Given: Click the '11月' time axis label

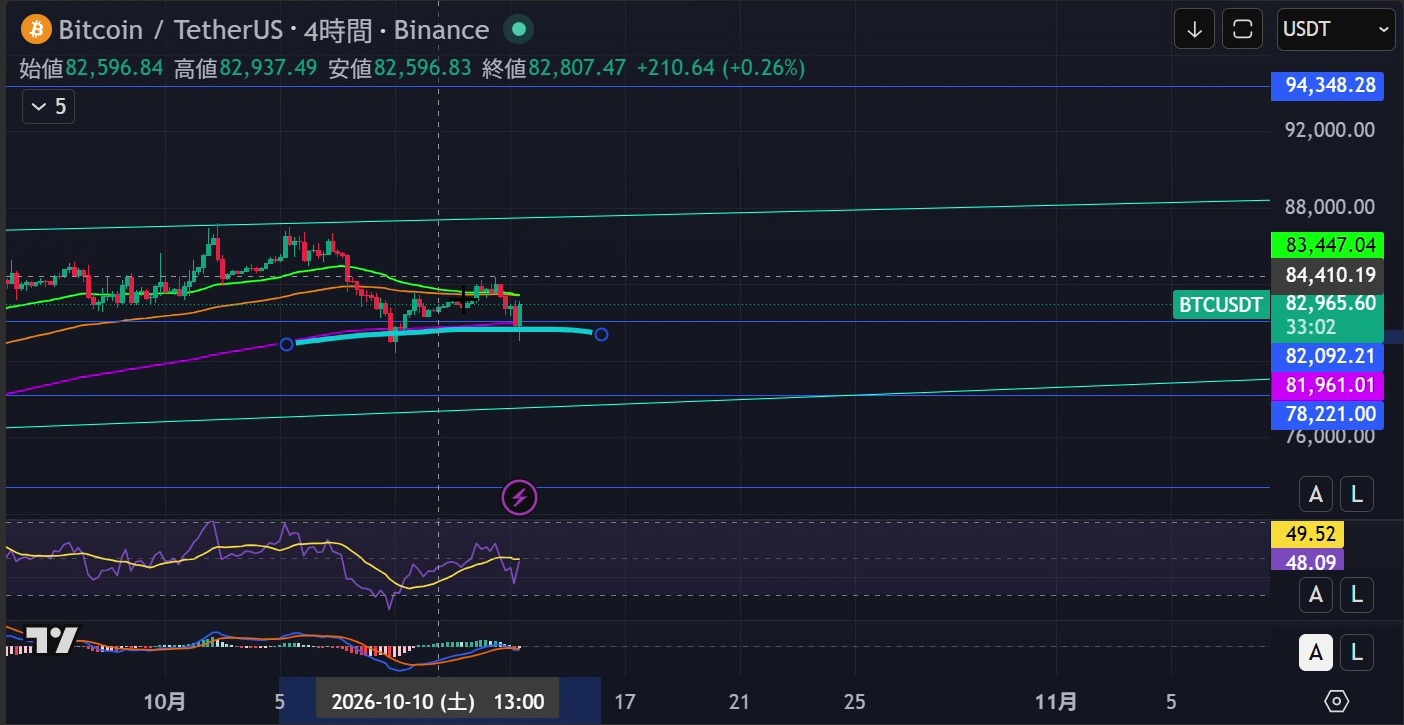Looking at the screenshot, I should point(1056,701).
